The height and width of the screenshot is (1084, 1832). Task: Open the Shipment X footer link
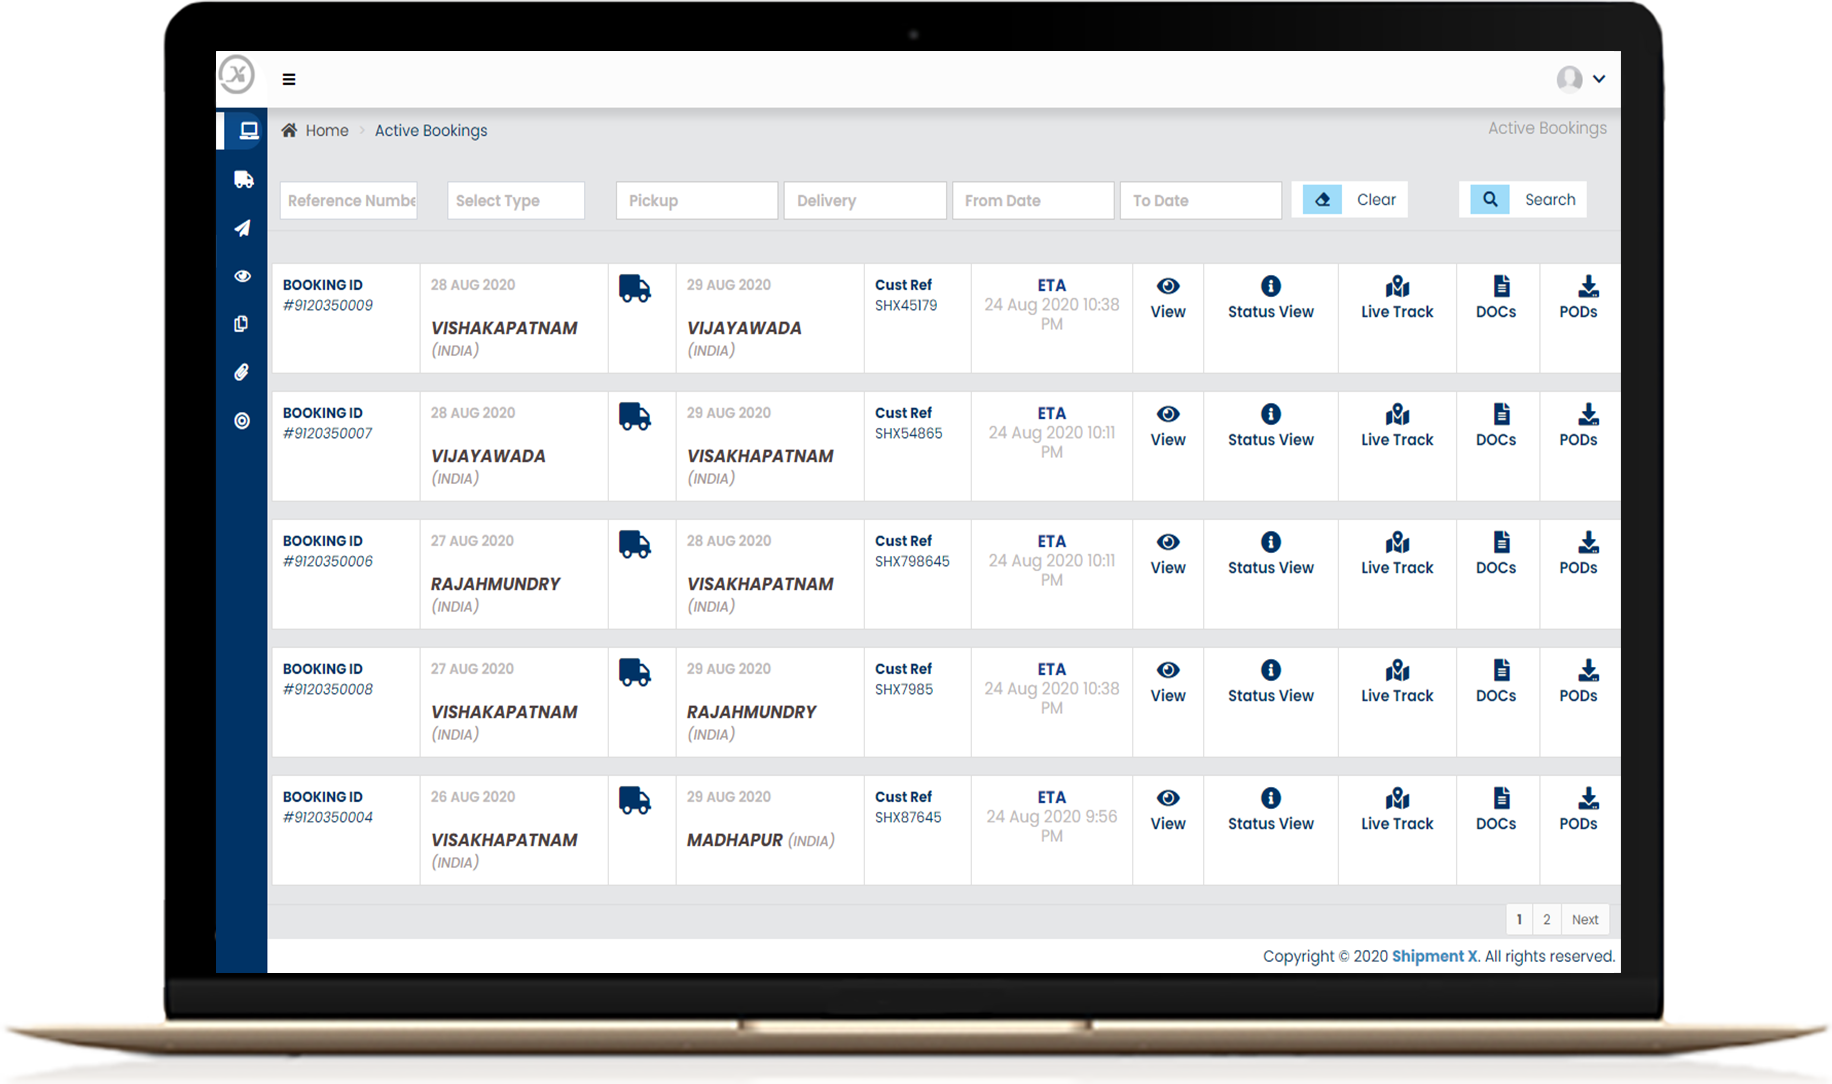point(1434,956)
